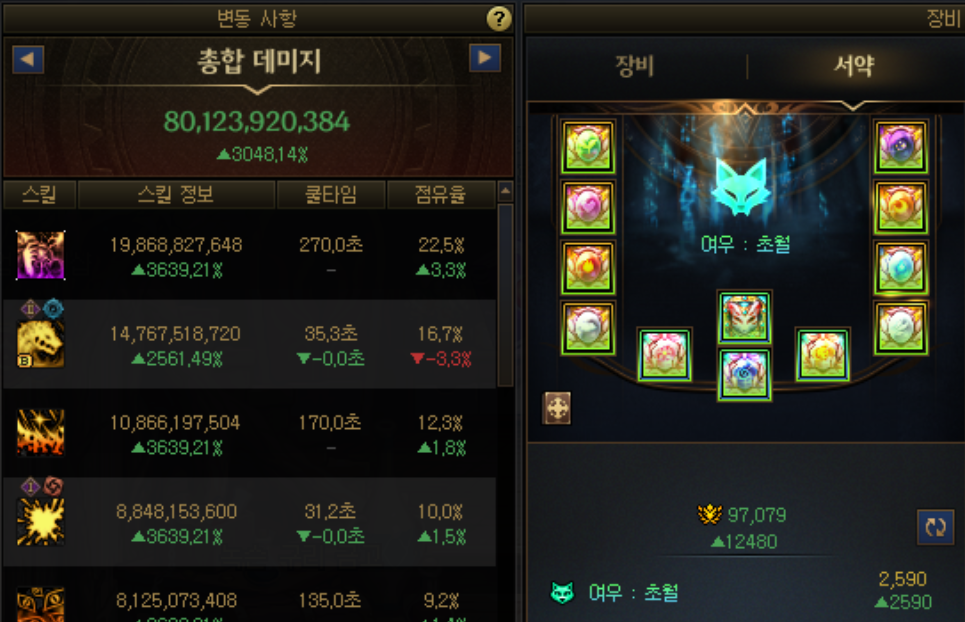
Task: Select the fiery spark skill icon
Action: click(41, 433)
